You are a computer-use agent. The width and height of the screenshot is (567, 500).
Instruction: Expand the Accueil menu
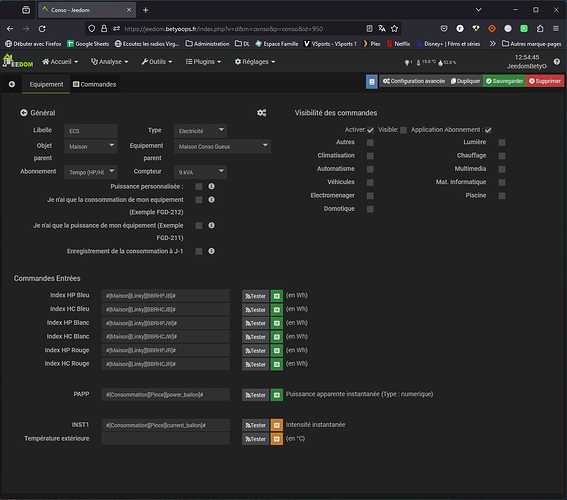pyautogui.click(x=60, y=62)
